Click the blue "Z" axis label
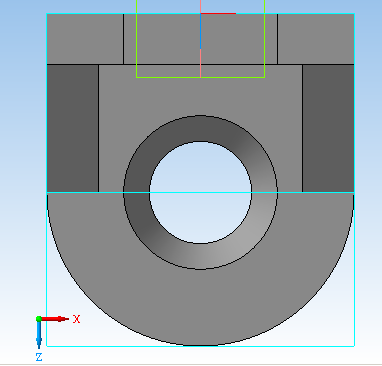Viewport: 382px width, 366px height. click(x=39, y=357)
